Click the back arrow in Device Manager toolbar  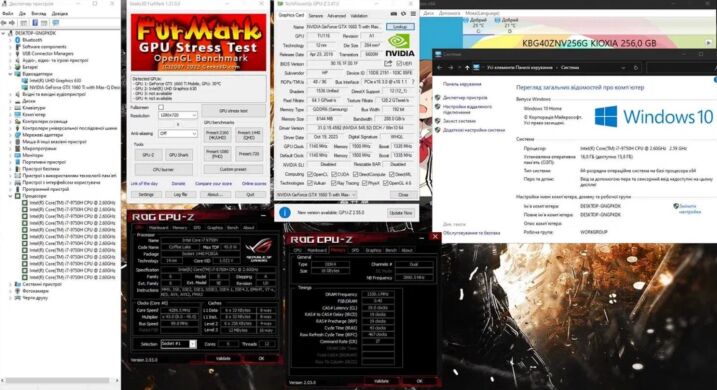5,22
